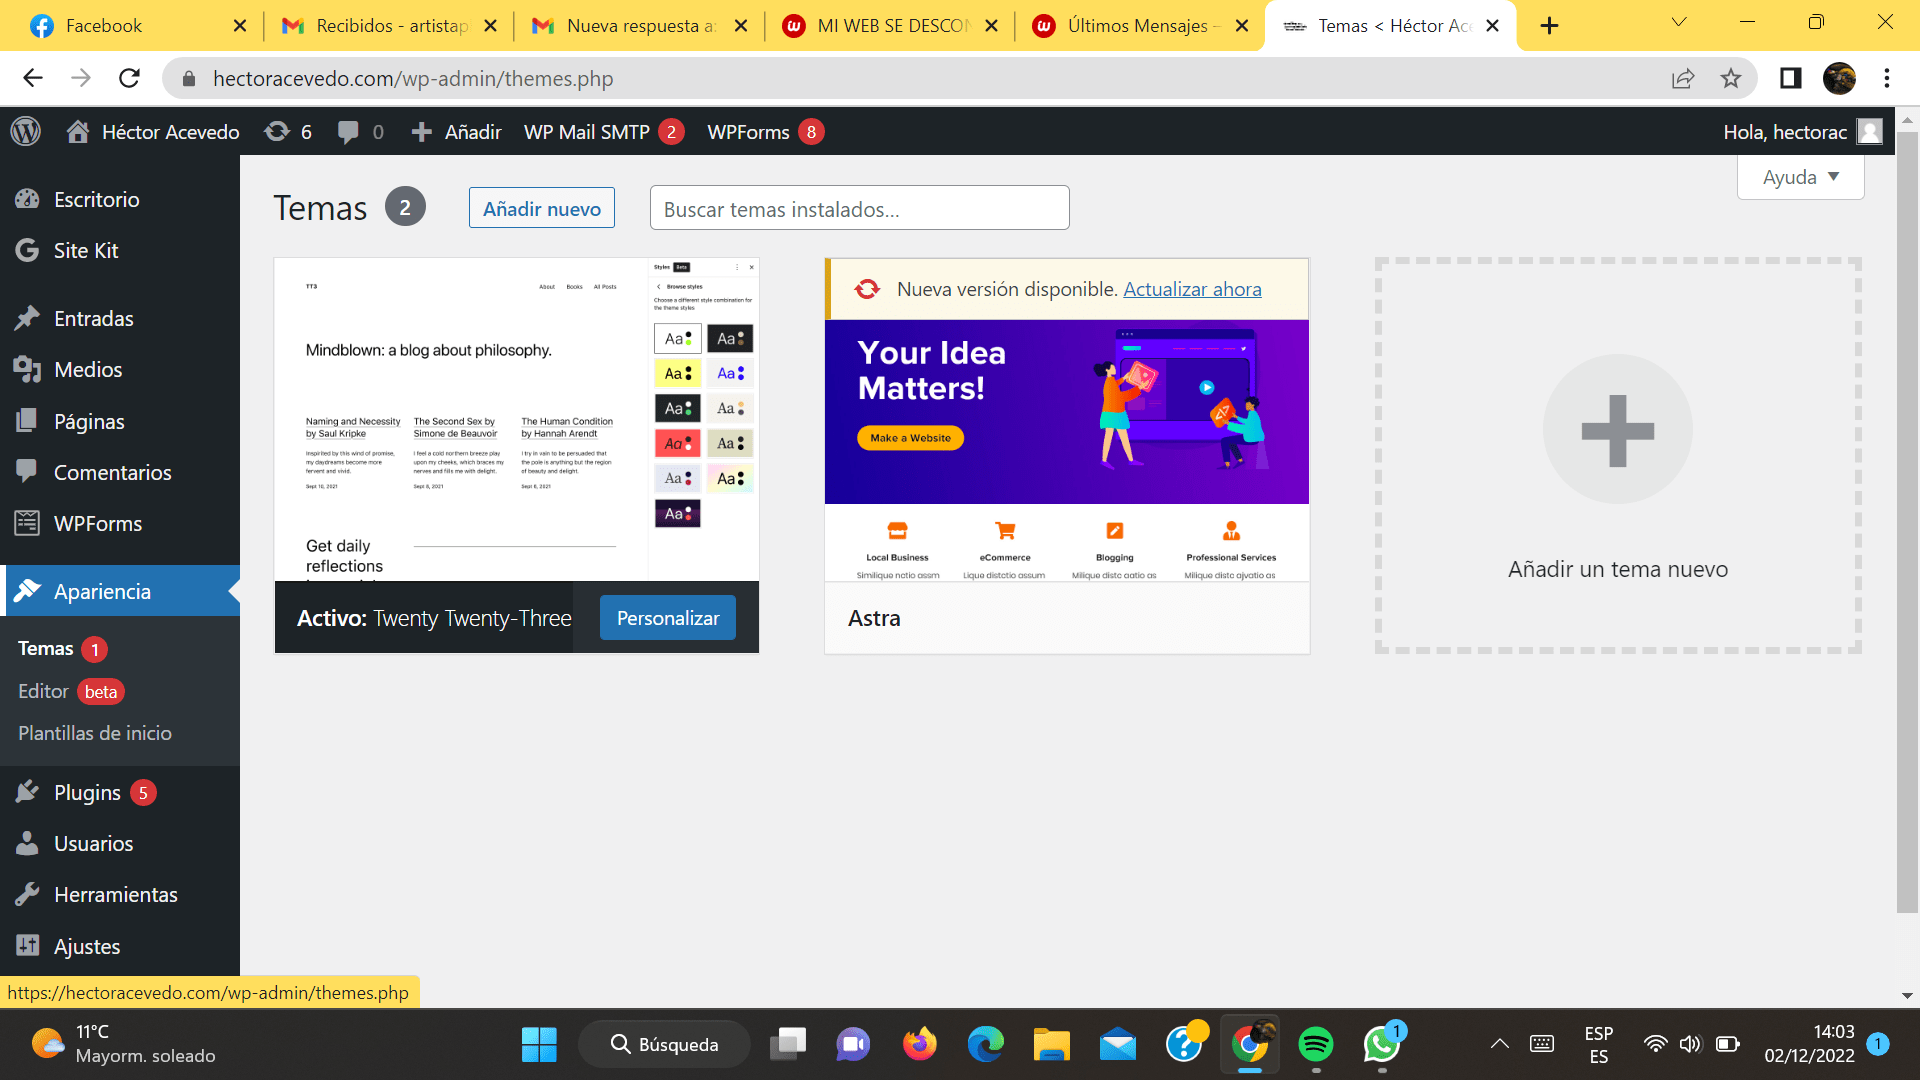Open Comentarios in sidebar
Screen dimensions: 1920x1080
120,472
